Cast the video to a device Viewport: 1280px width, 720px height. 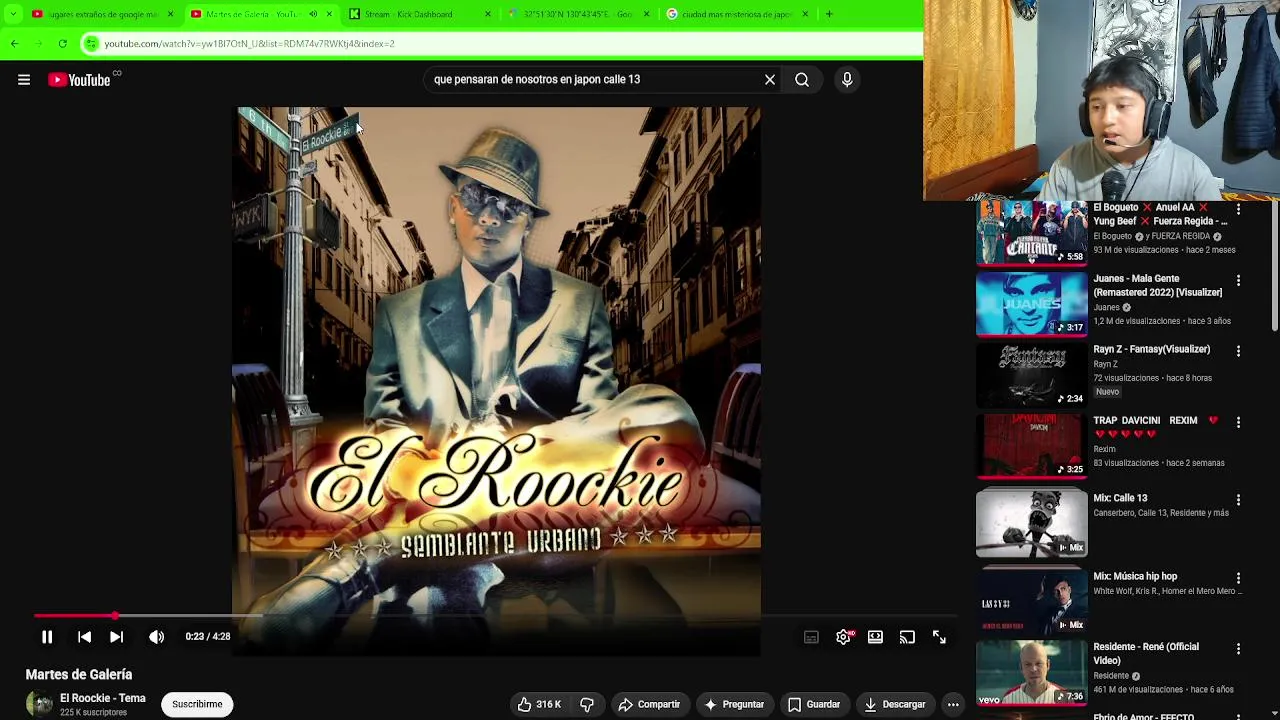tap(907, 637)
